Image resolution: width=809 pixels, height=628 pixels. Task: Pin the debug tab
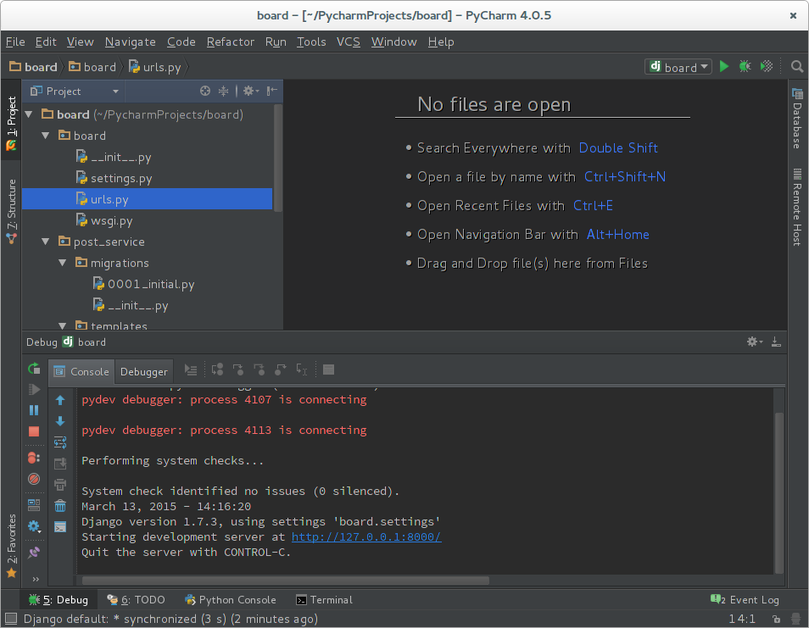click(x=34, y=553)
